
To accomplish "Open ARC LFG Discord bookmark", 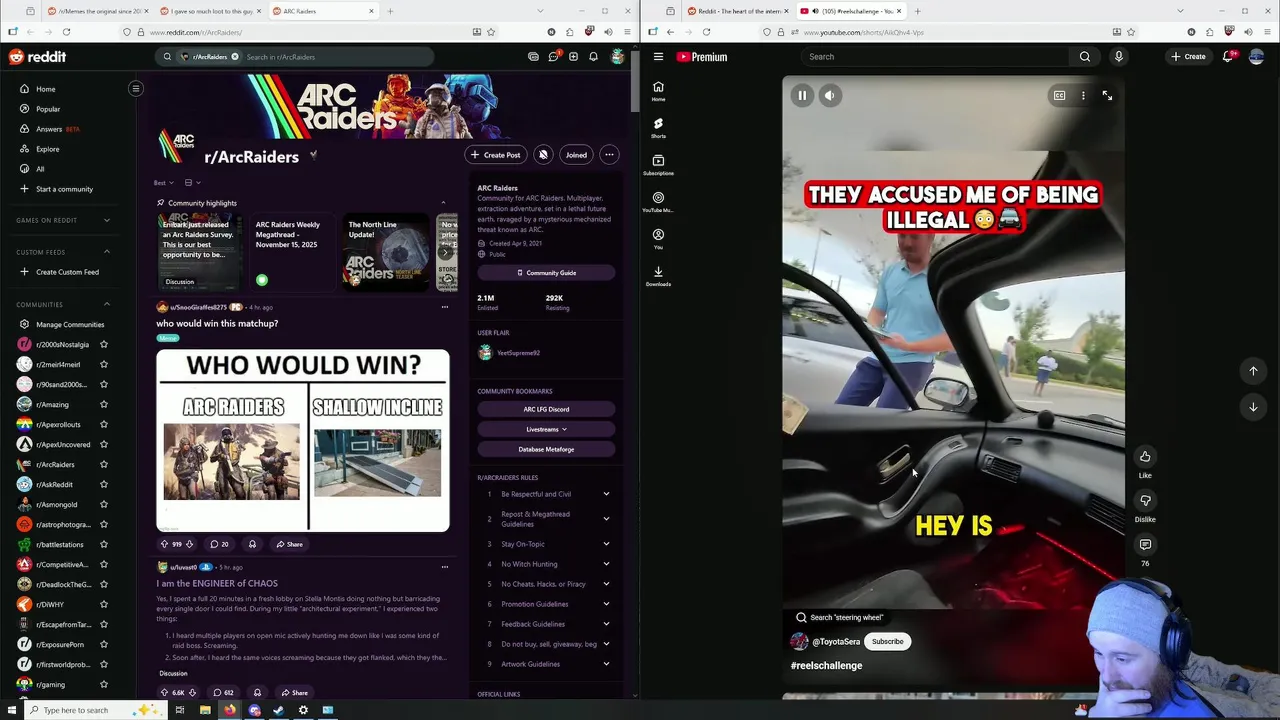I will tap(546, 409).
